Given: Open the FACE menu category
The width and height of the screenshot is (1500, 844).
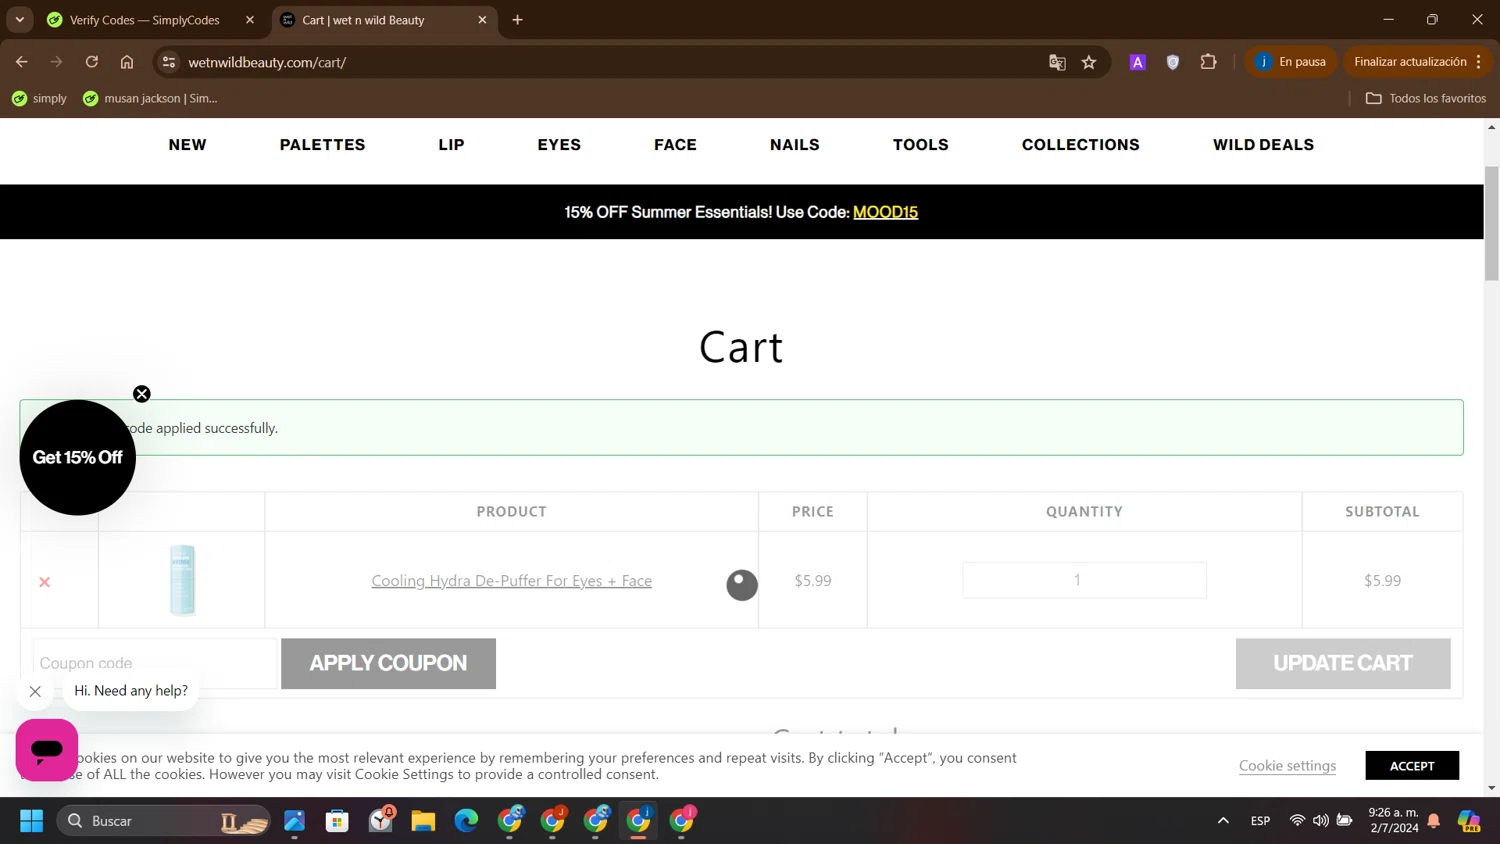Looking at the screenshot, I should (675, 145).
